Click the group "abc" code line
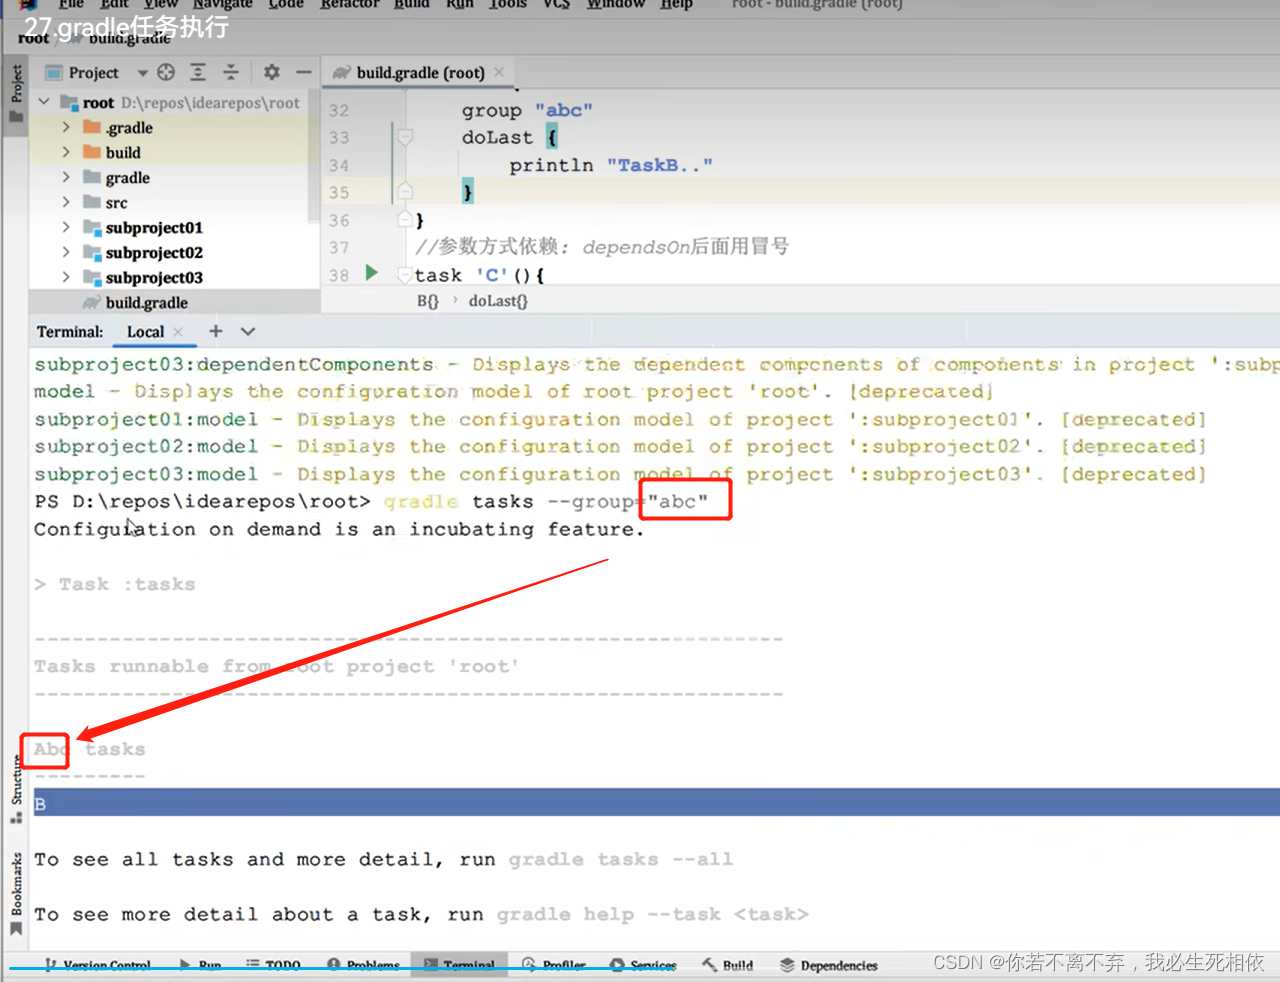This screenshot has width=1280, height=982. pyautogui.click(x=527, y=110)
